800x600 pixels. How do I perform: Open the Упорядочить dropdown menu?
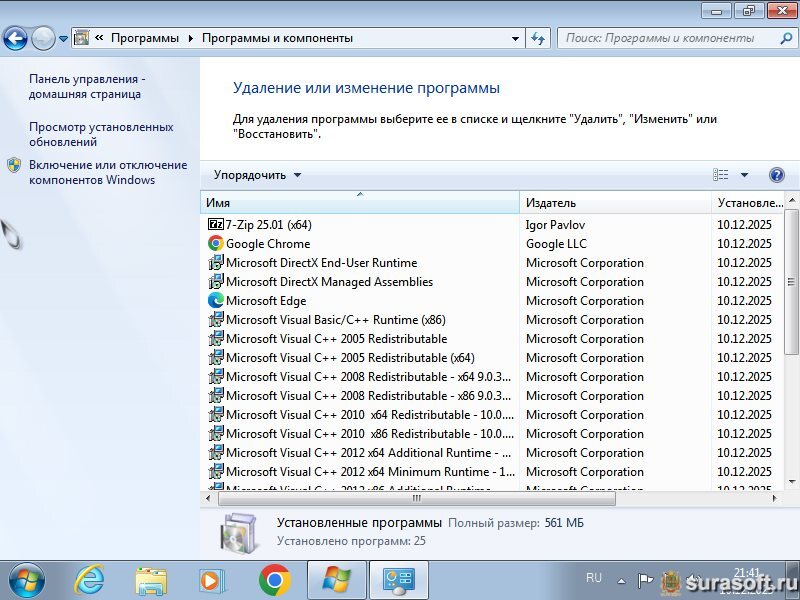tap(258, 175)
